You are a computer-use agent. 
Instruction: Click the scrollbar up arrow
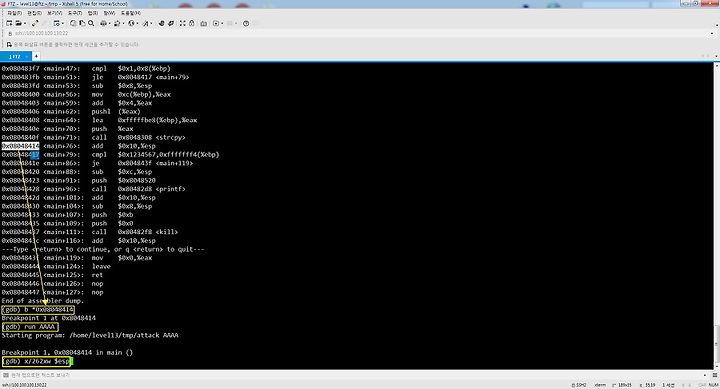click(x=716, y=65)
